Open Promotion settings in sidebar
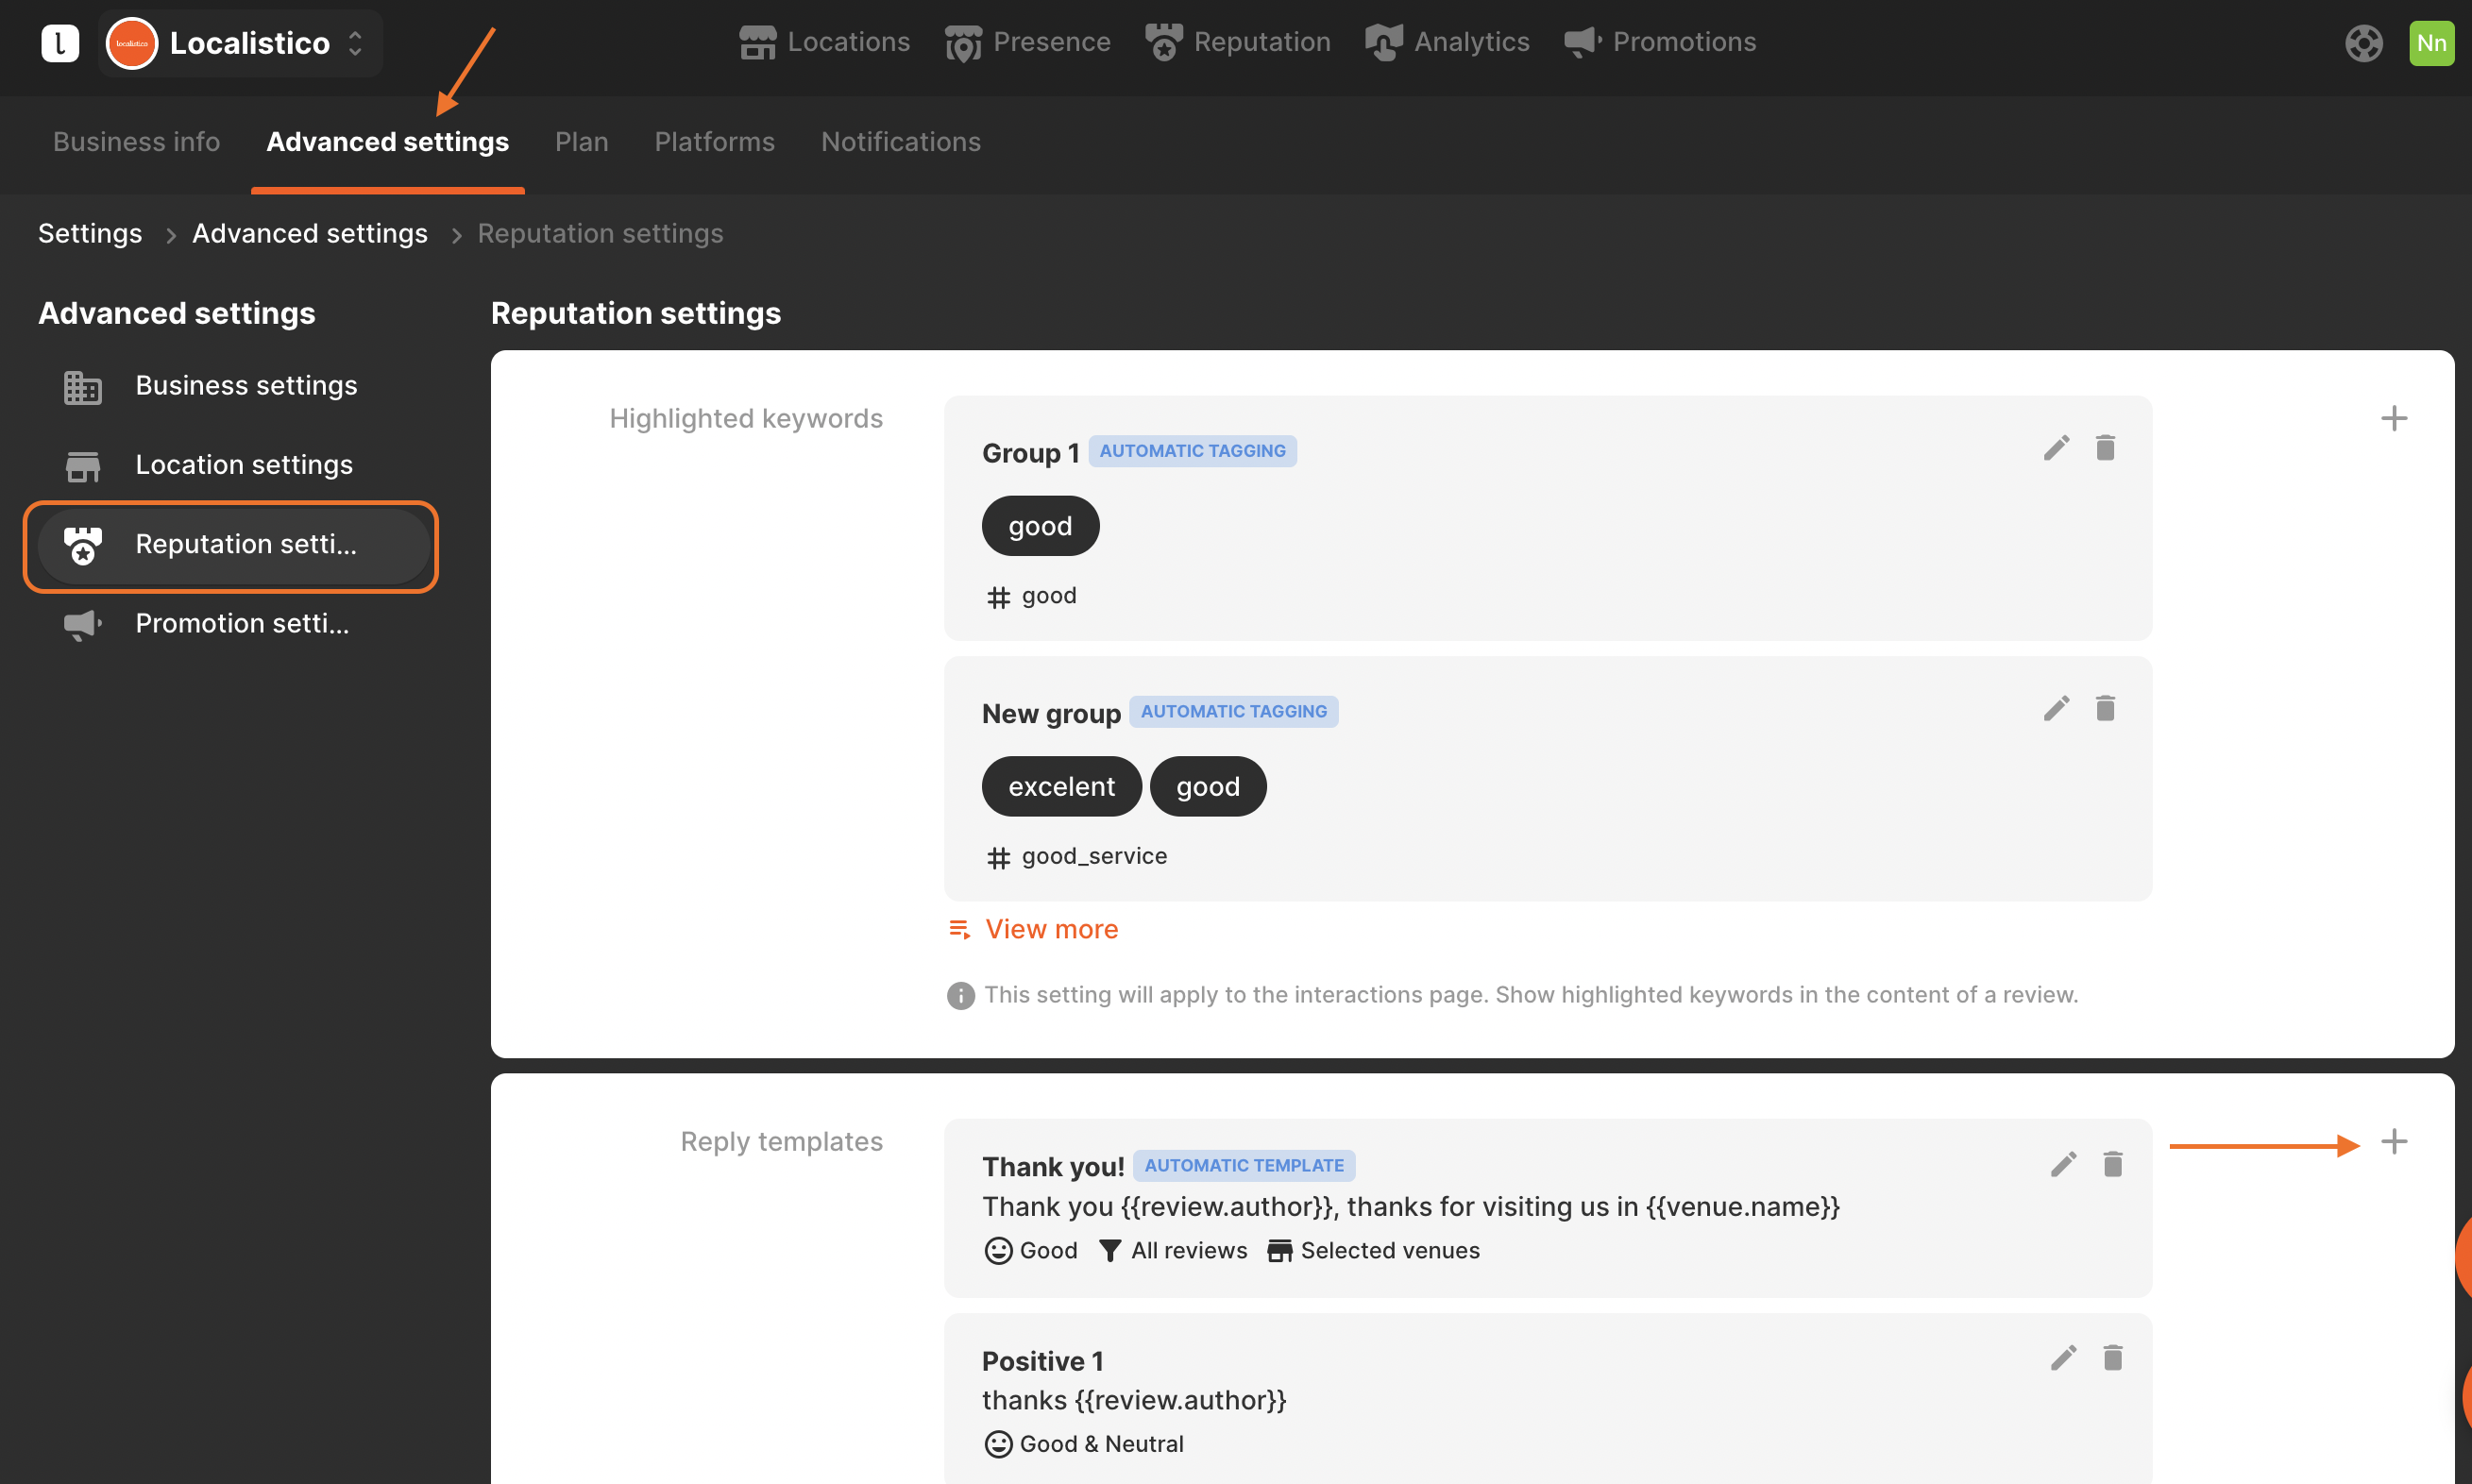 point(233,624)
